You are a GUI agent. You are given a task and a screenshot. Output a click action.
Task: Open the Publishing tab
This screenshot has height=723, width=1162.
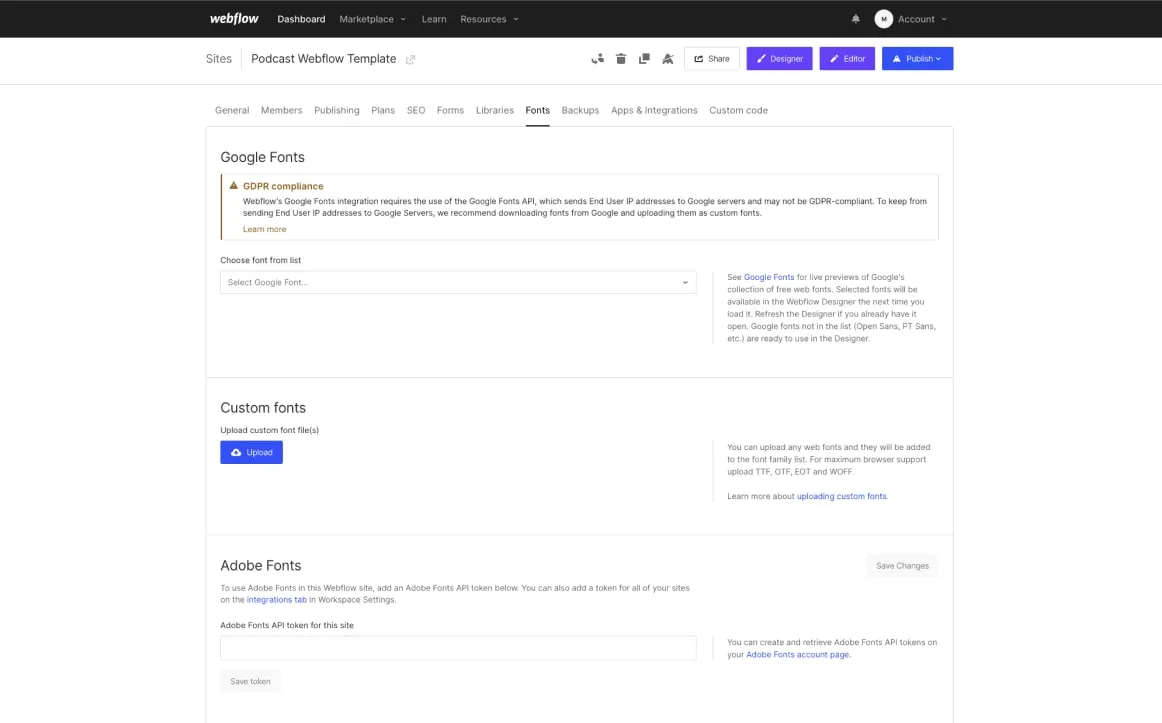(336, 110)
